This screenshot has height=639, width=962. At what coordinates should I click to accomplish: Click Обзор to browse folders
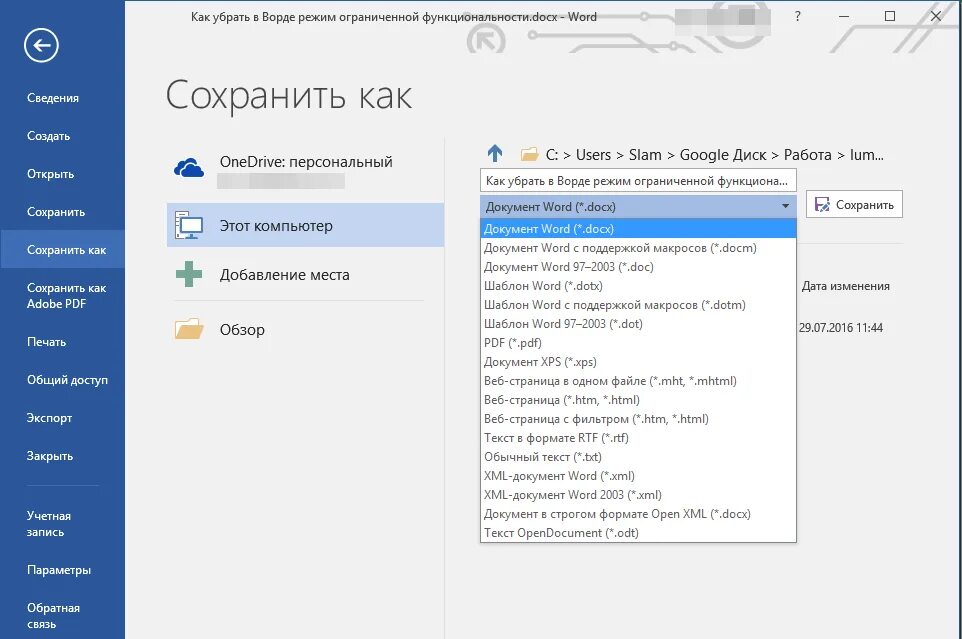pyautogui.click(x=306, y=330)
